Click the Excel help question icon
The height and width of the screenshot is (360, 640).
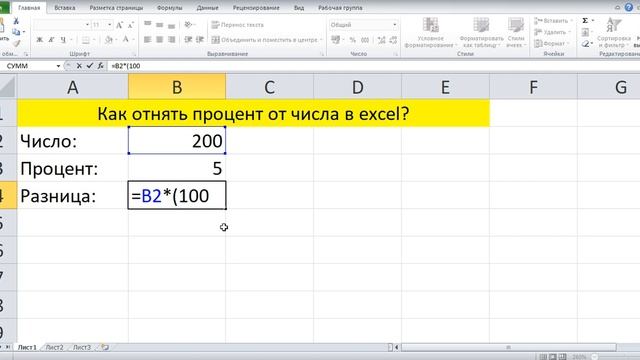pos(629,7)
